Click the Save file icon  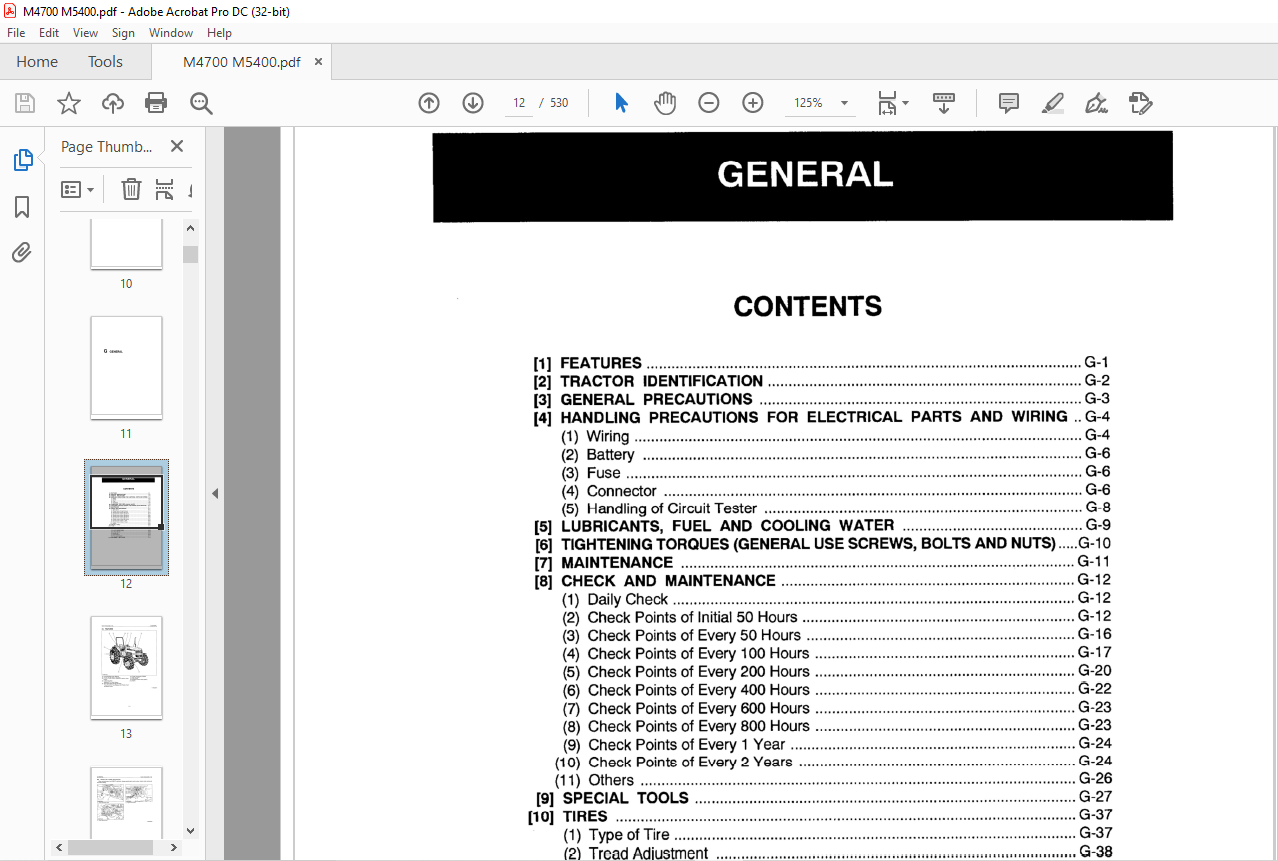pyautogui.click(x=25, y=103)
